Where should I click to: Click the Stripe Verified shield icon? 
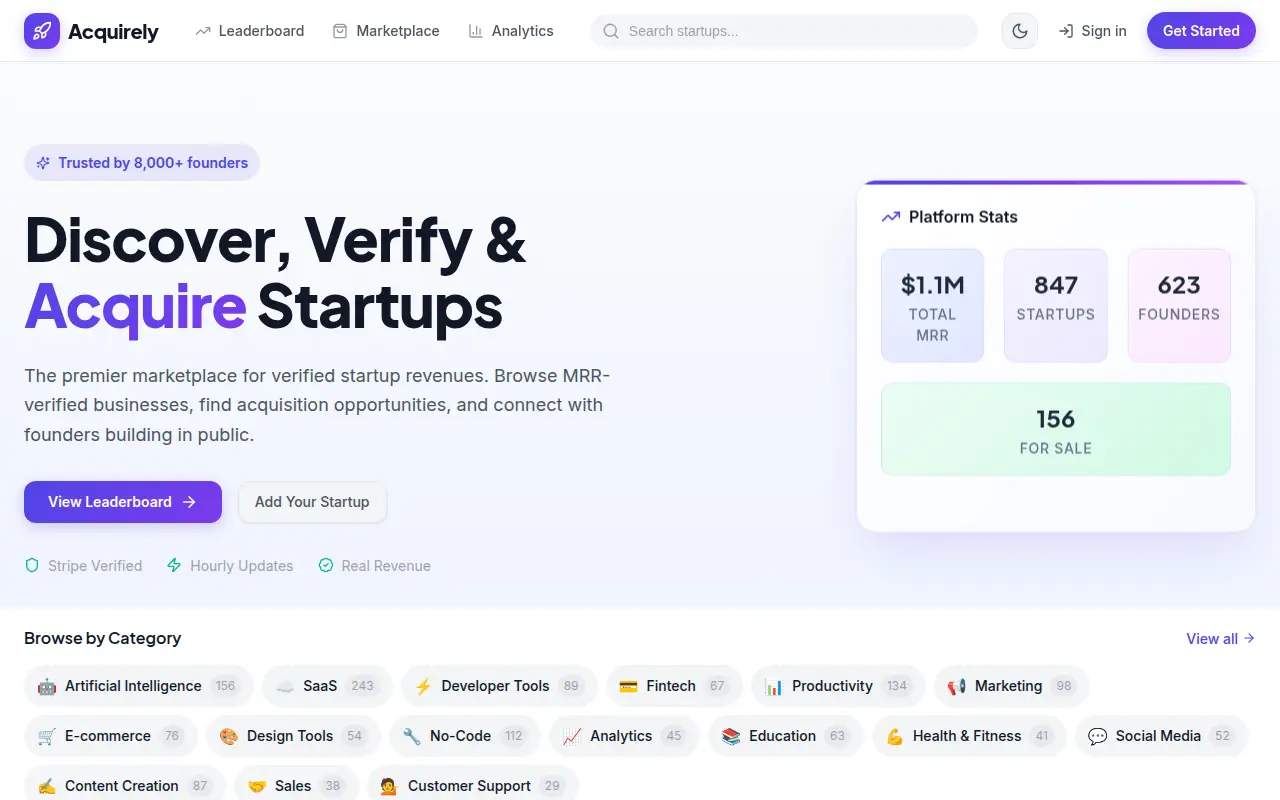32,566
